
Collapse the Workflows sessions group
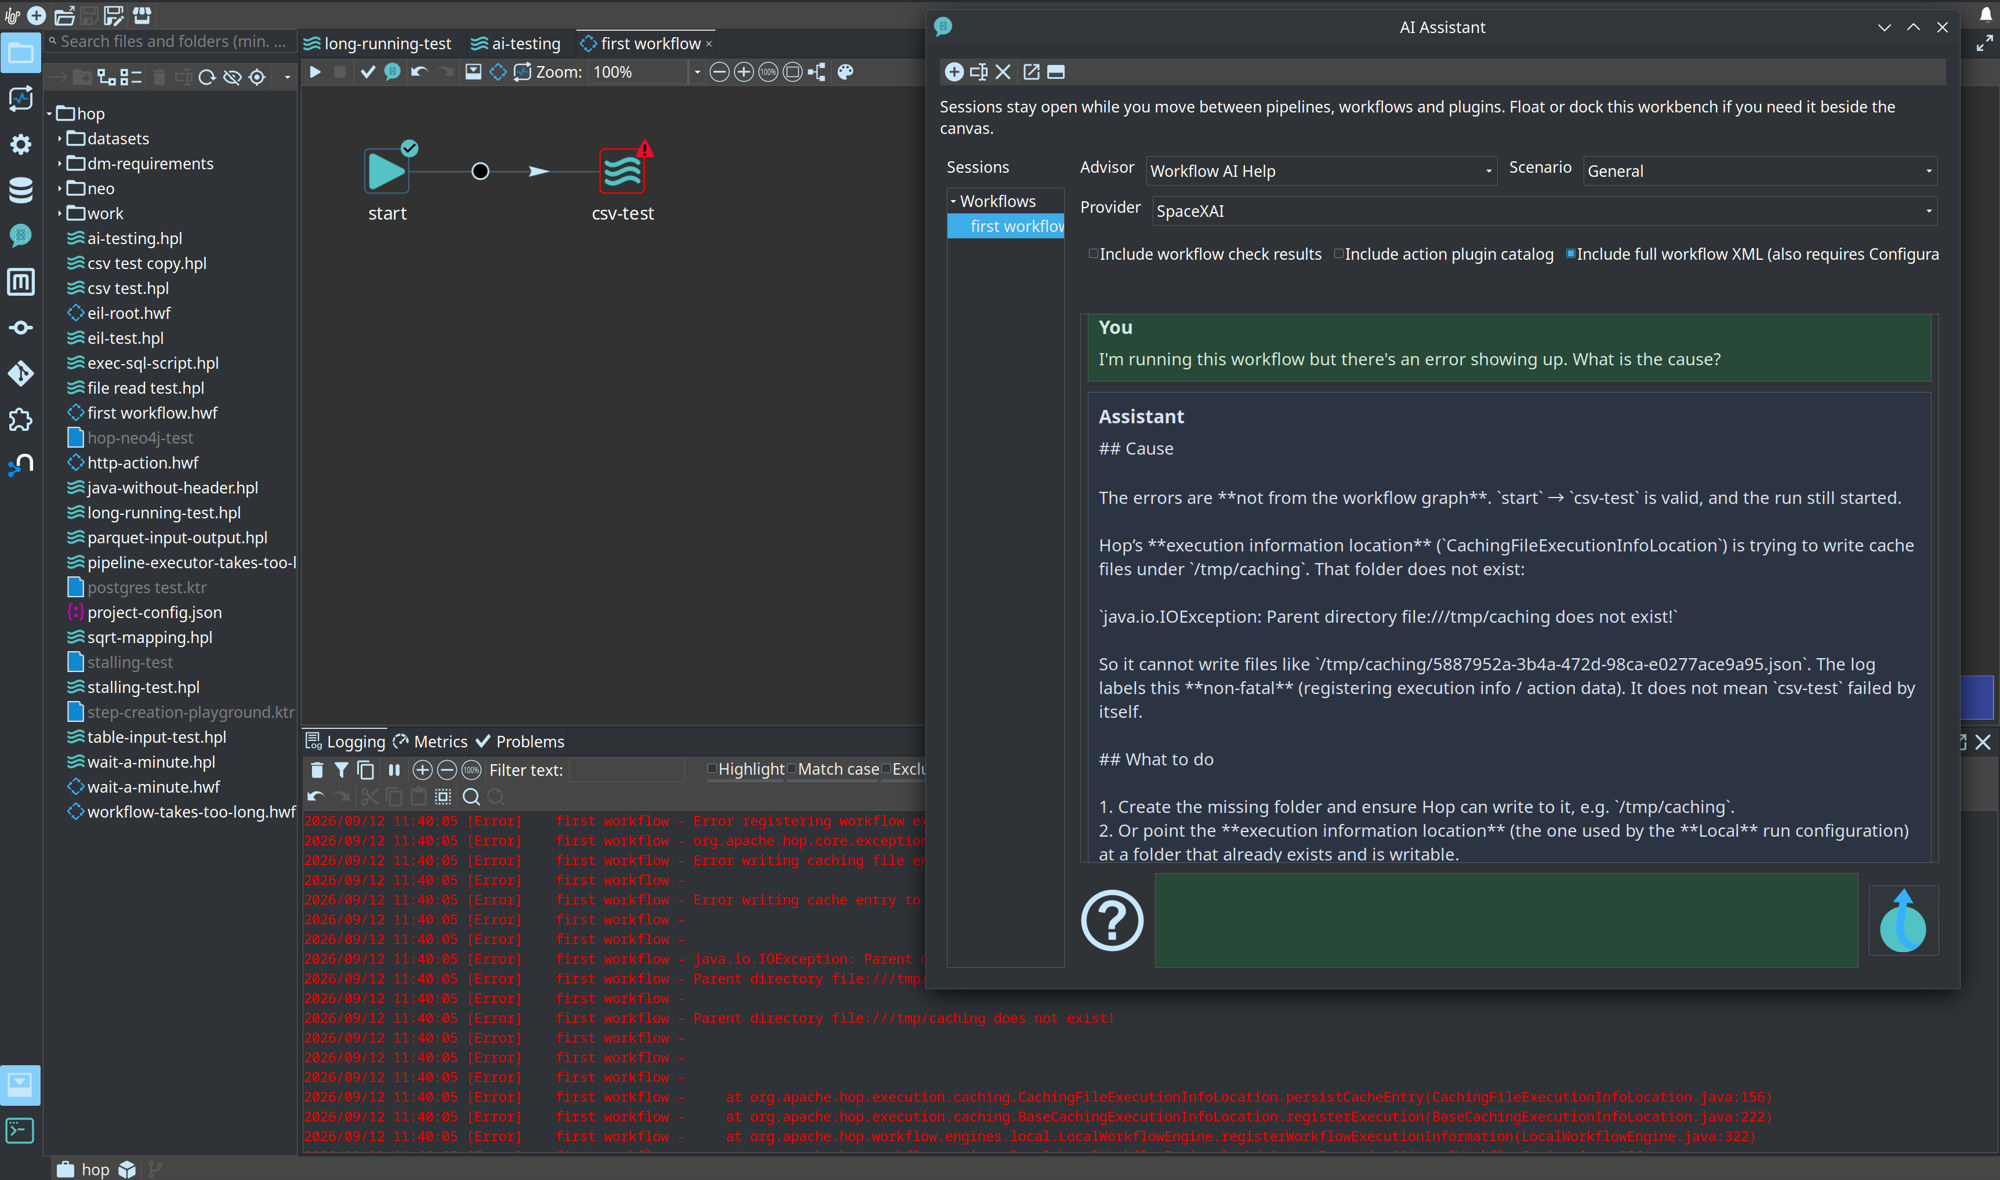click(x=953, y=201)
